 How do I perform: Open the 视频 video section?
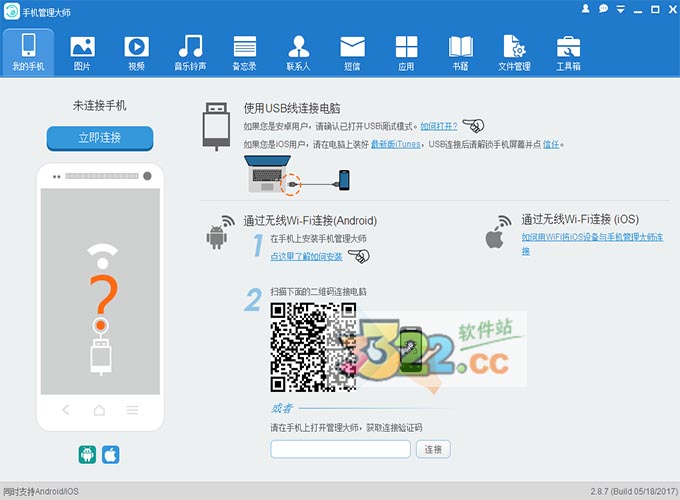tap(136, 52)
